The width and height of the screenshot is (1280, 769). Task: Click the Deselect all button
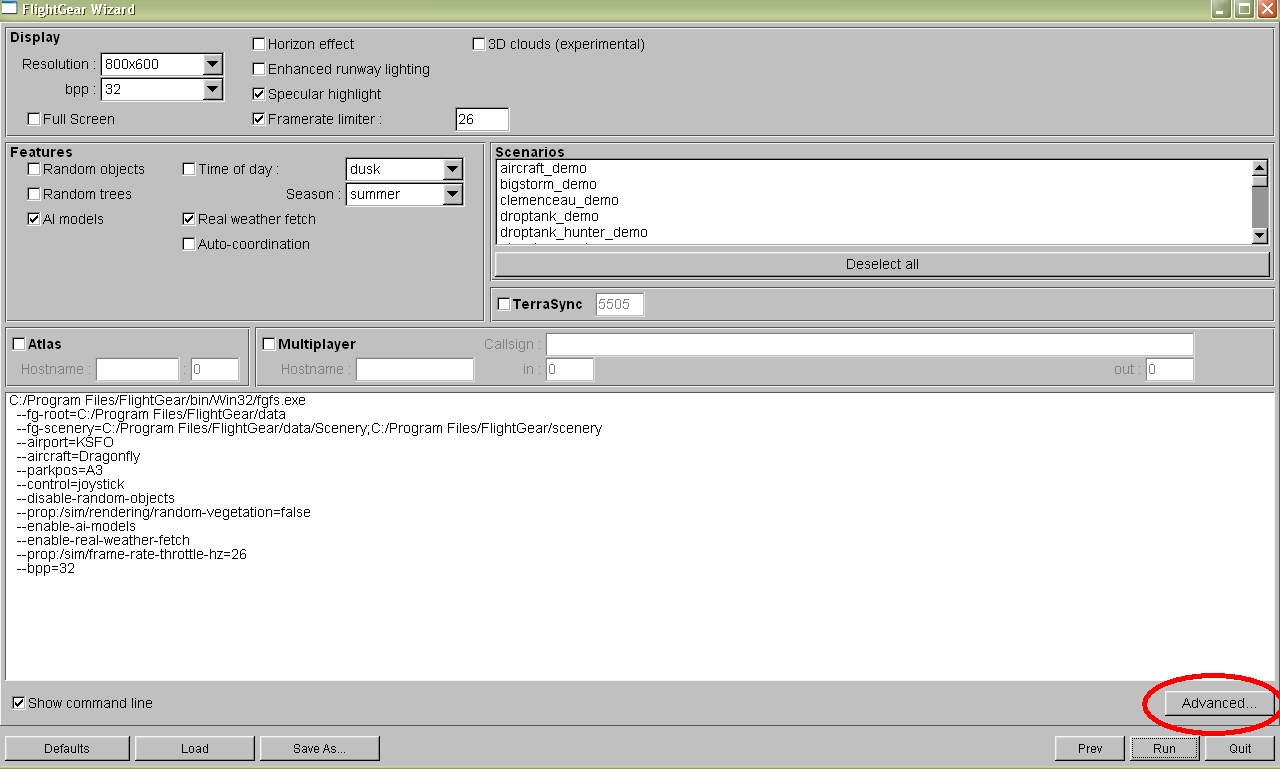click(x=882, y=264)
